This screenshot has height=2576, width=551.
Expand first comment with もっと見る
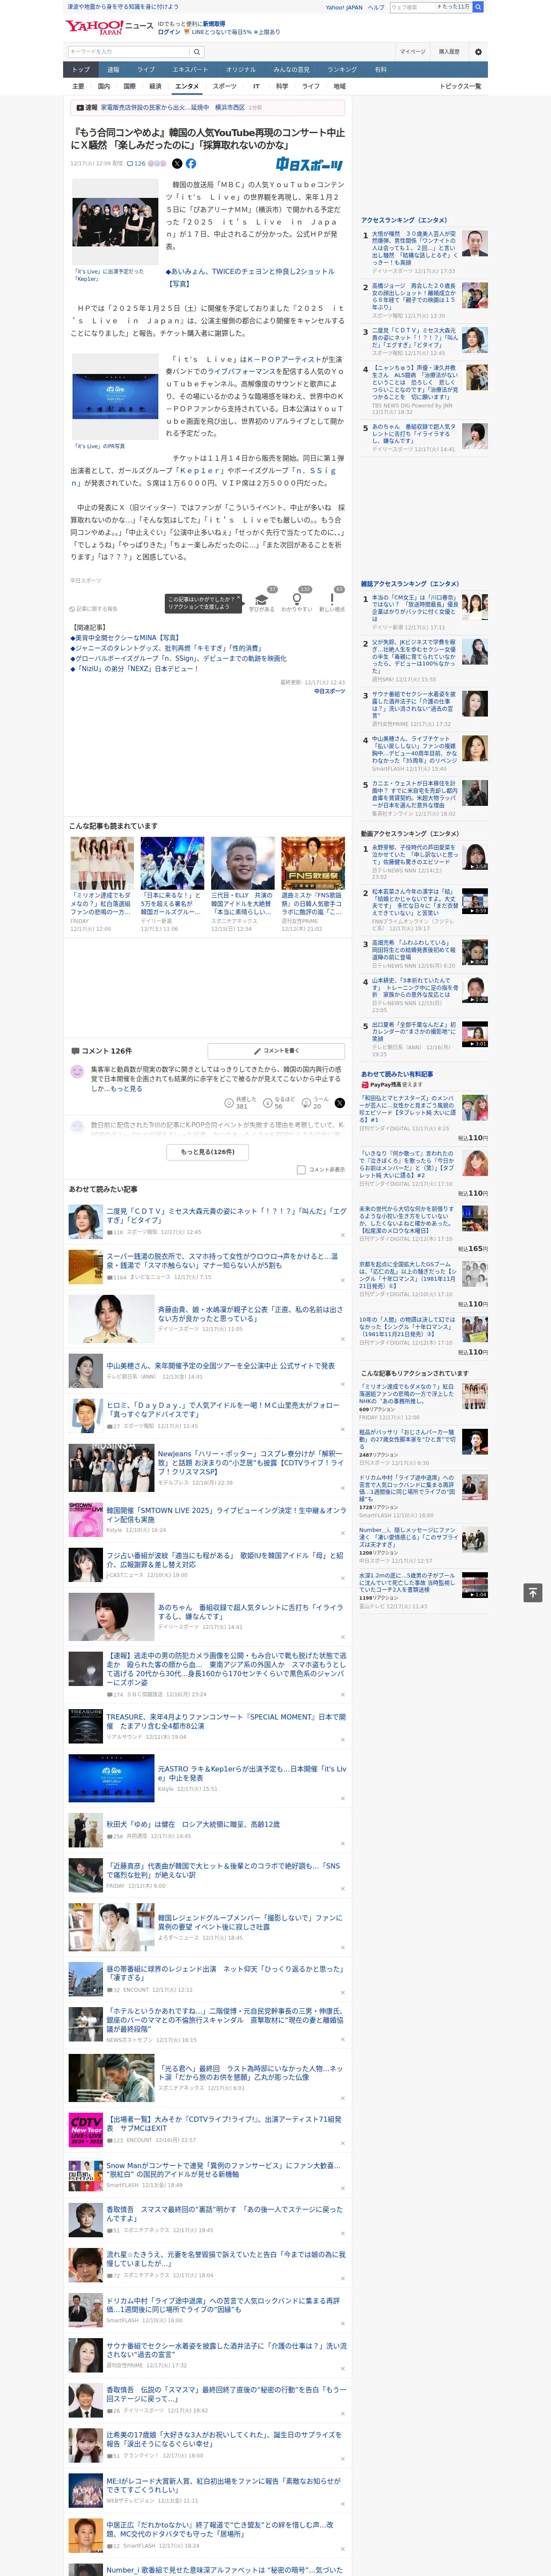[x=126, y=1089]
